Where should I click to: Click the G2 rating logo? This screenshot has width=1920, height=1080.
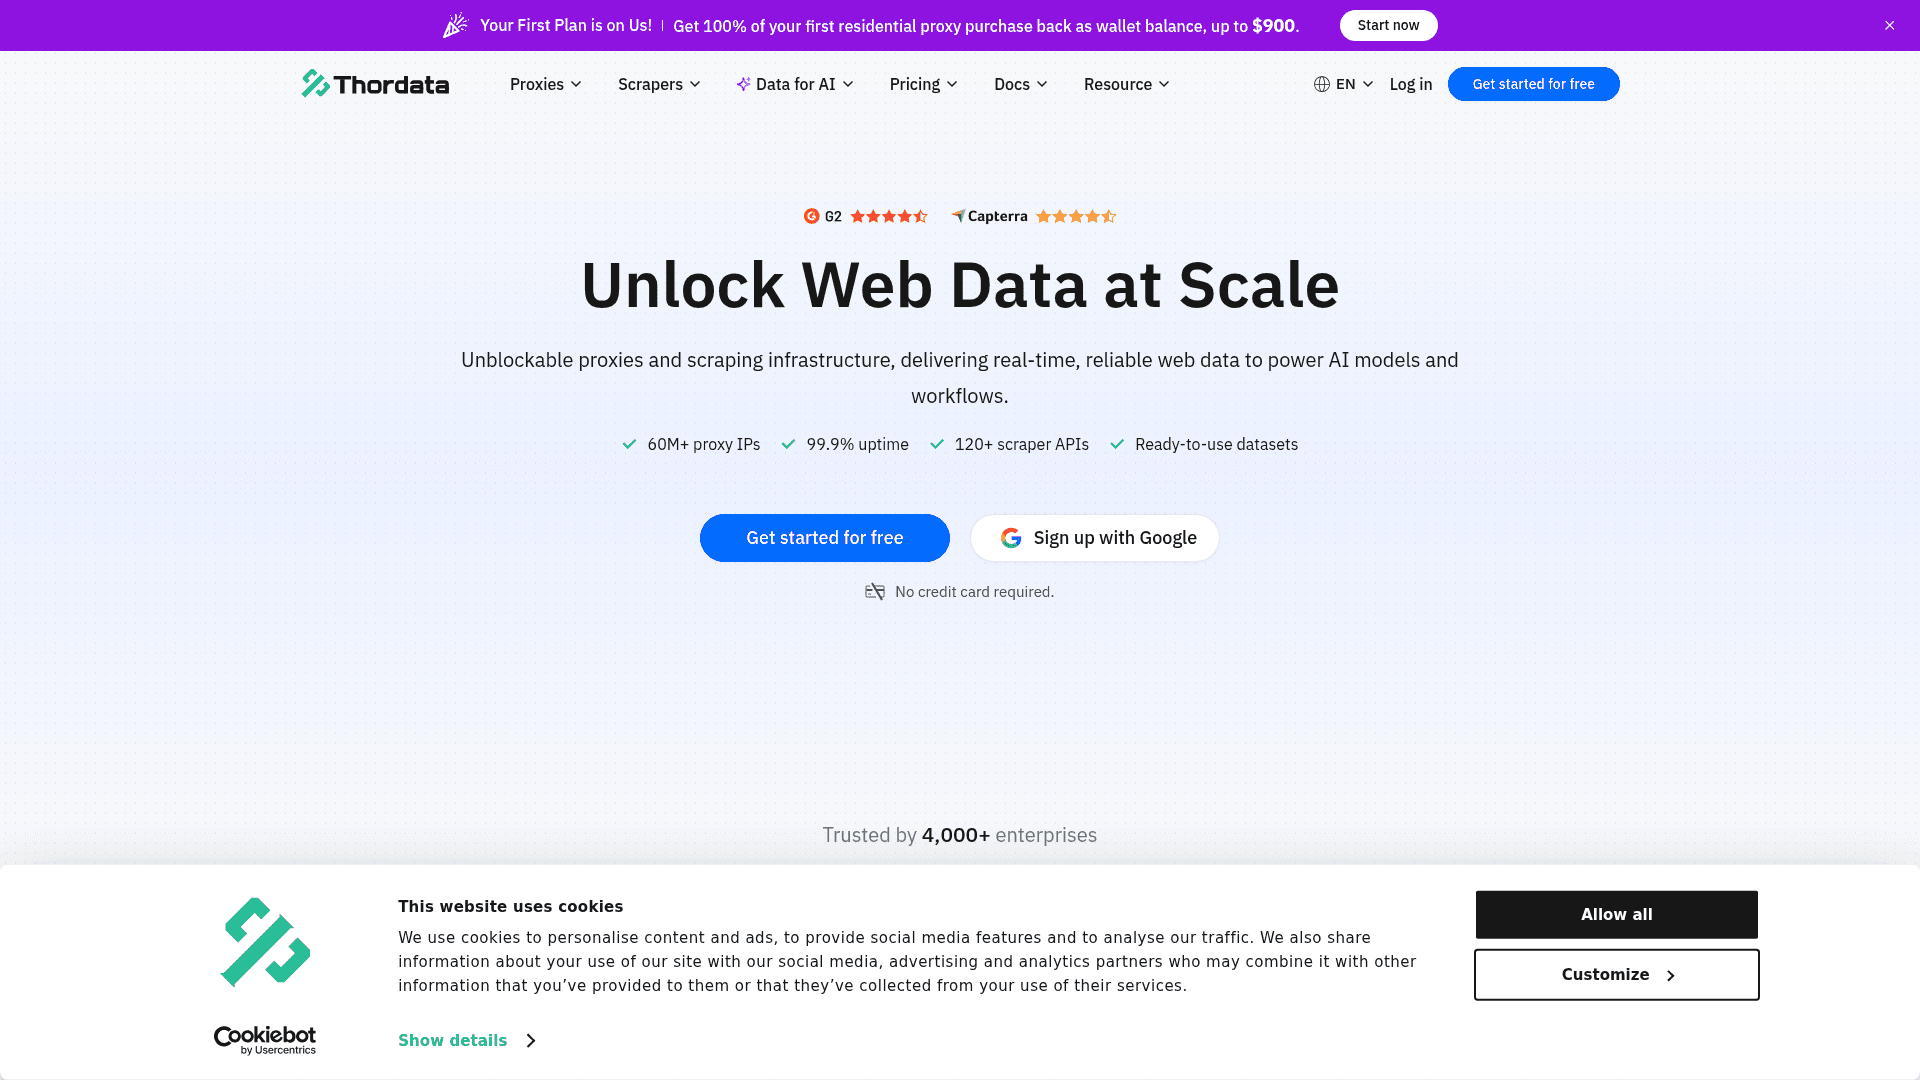812,216
